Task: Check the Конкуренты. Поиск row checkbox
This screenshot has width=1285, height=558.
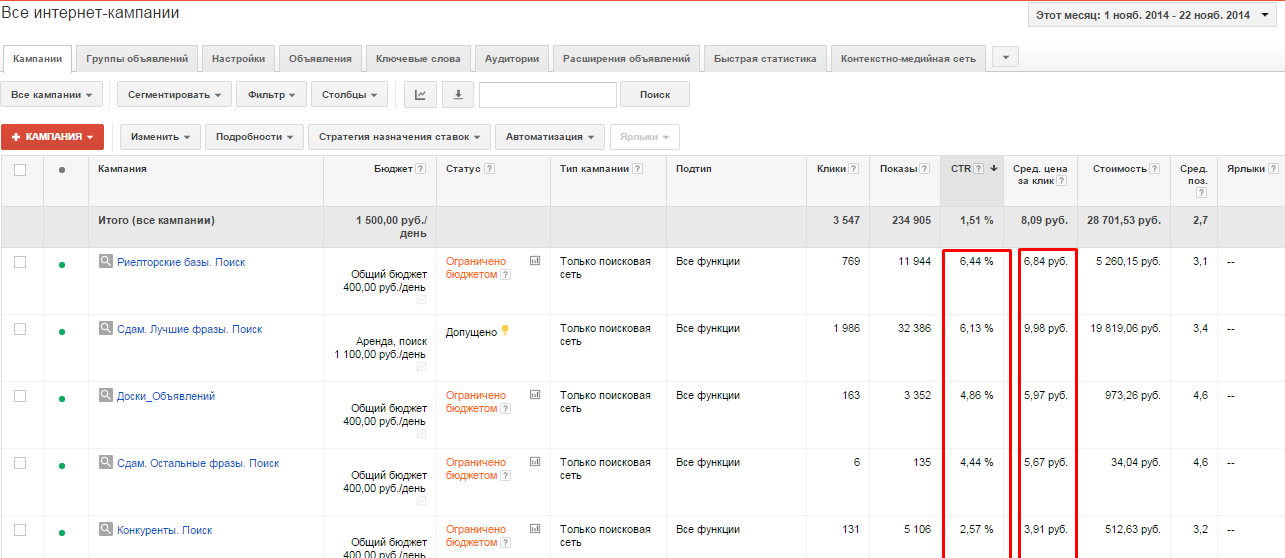Action: (20, 530)
